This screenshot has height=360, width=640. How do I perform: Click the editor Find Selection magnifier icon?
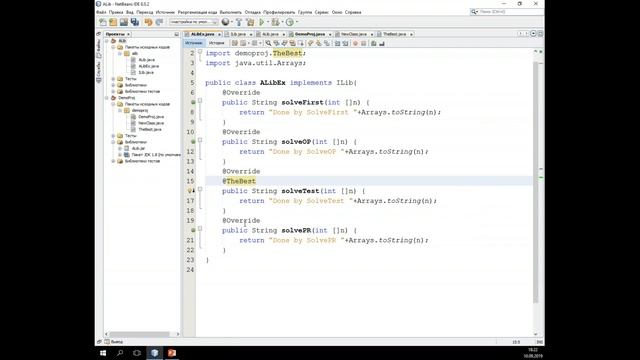(268, 43)
